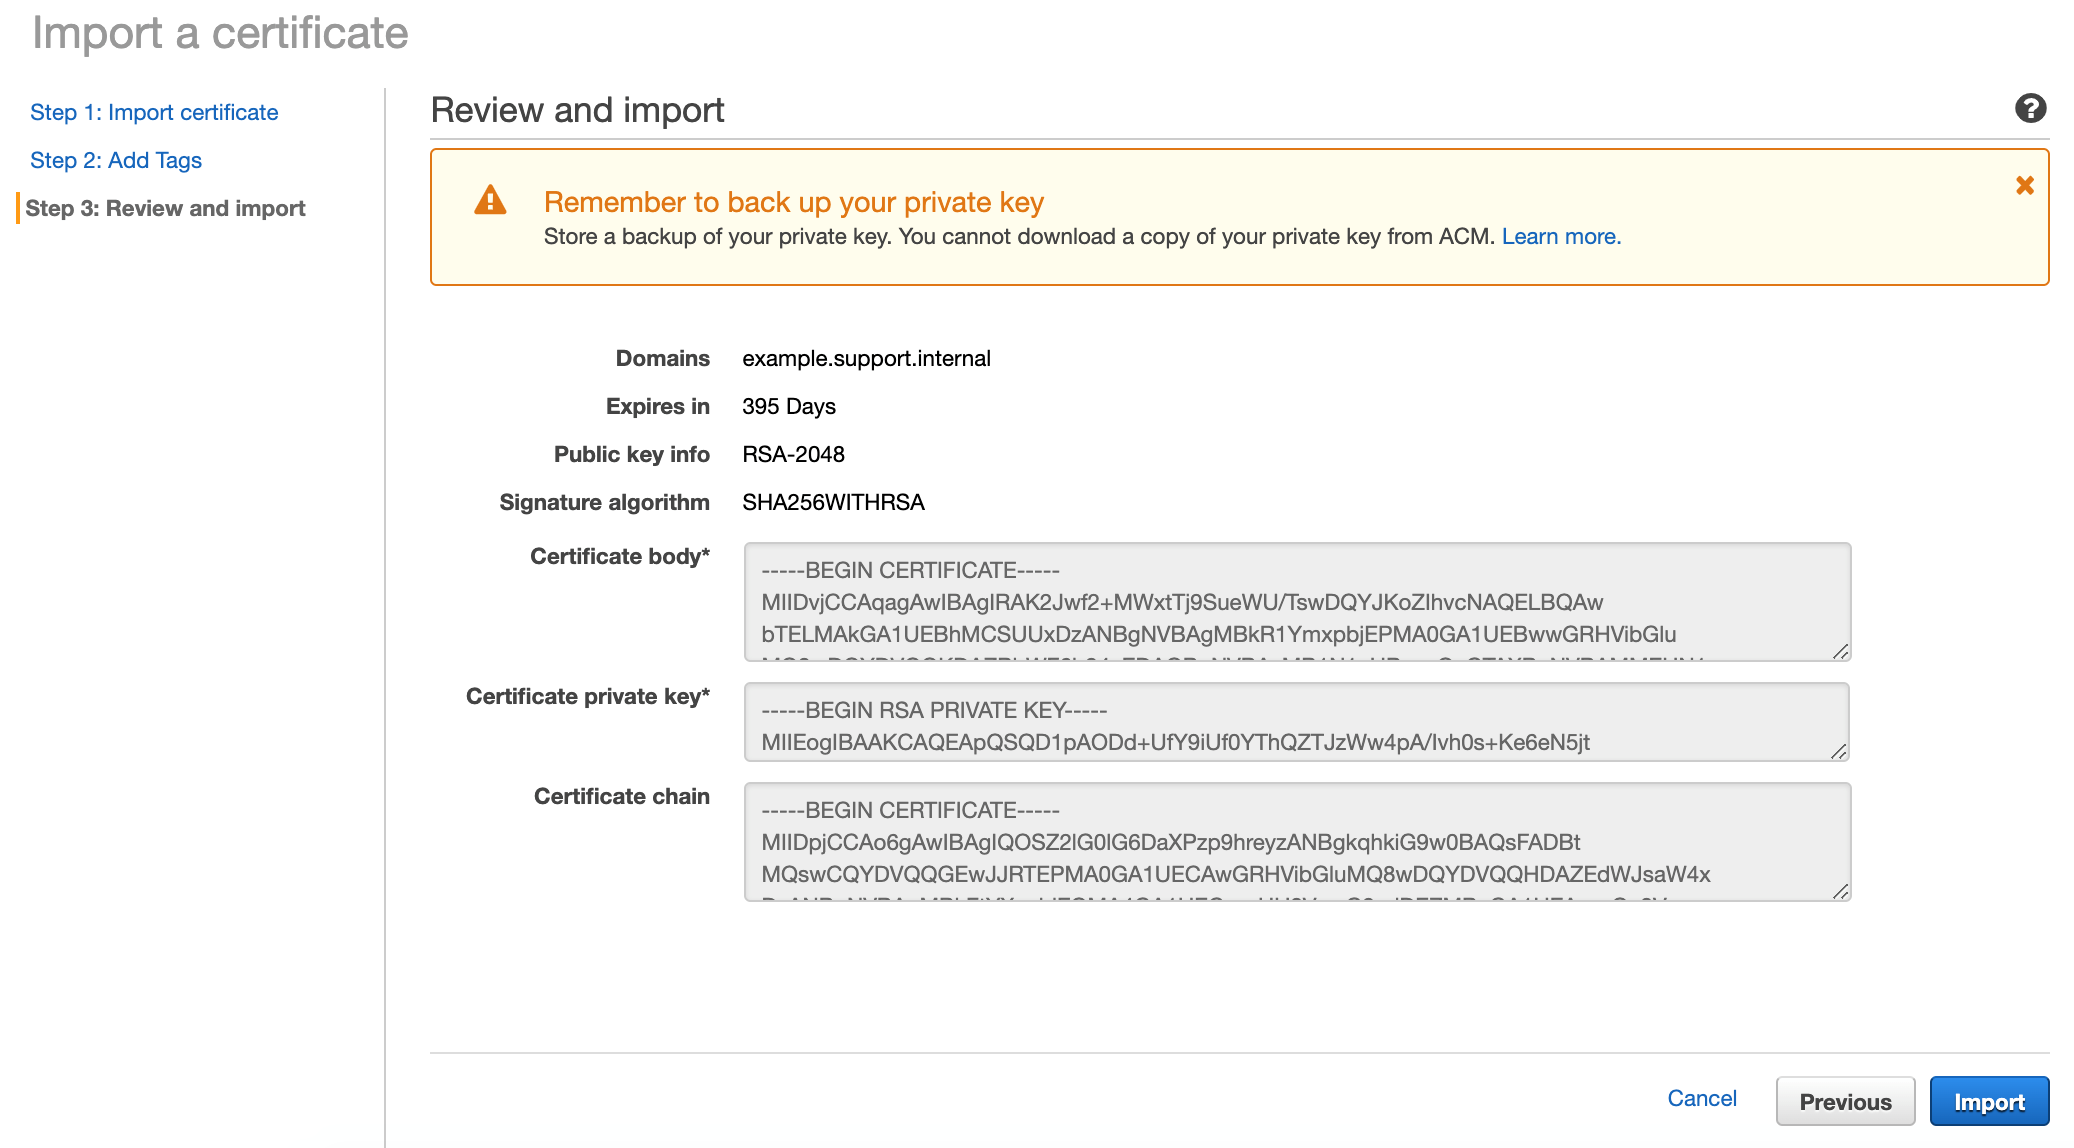This screenshot has width=2074, height=1148.
Task: Open the Learn more link
Action: 1560,236
